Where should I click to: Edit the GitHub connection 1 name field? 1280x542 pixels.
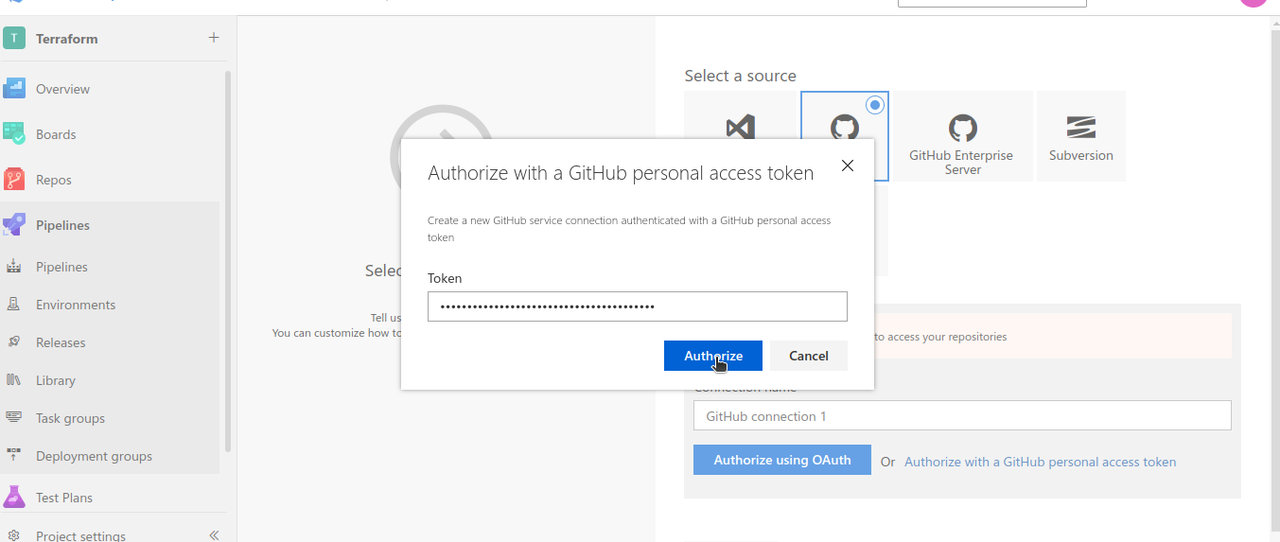click(x=962, y=416)
